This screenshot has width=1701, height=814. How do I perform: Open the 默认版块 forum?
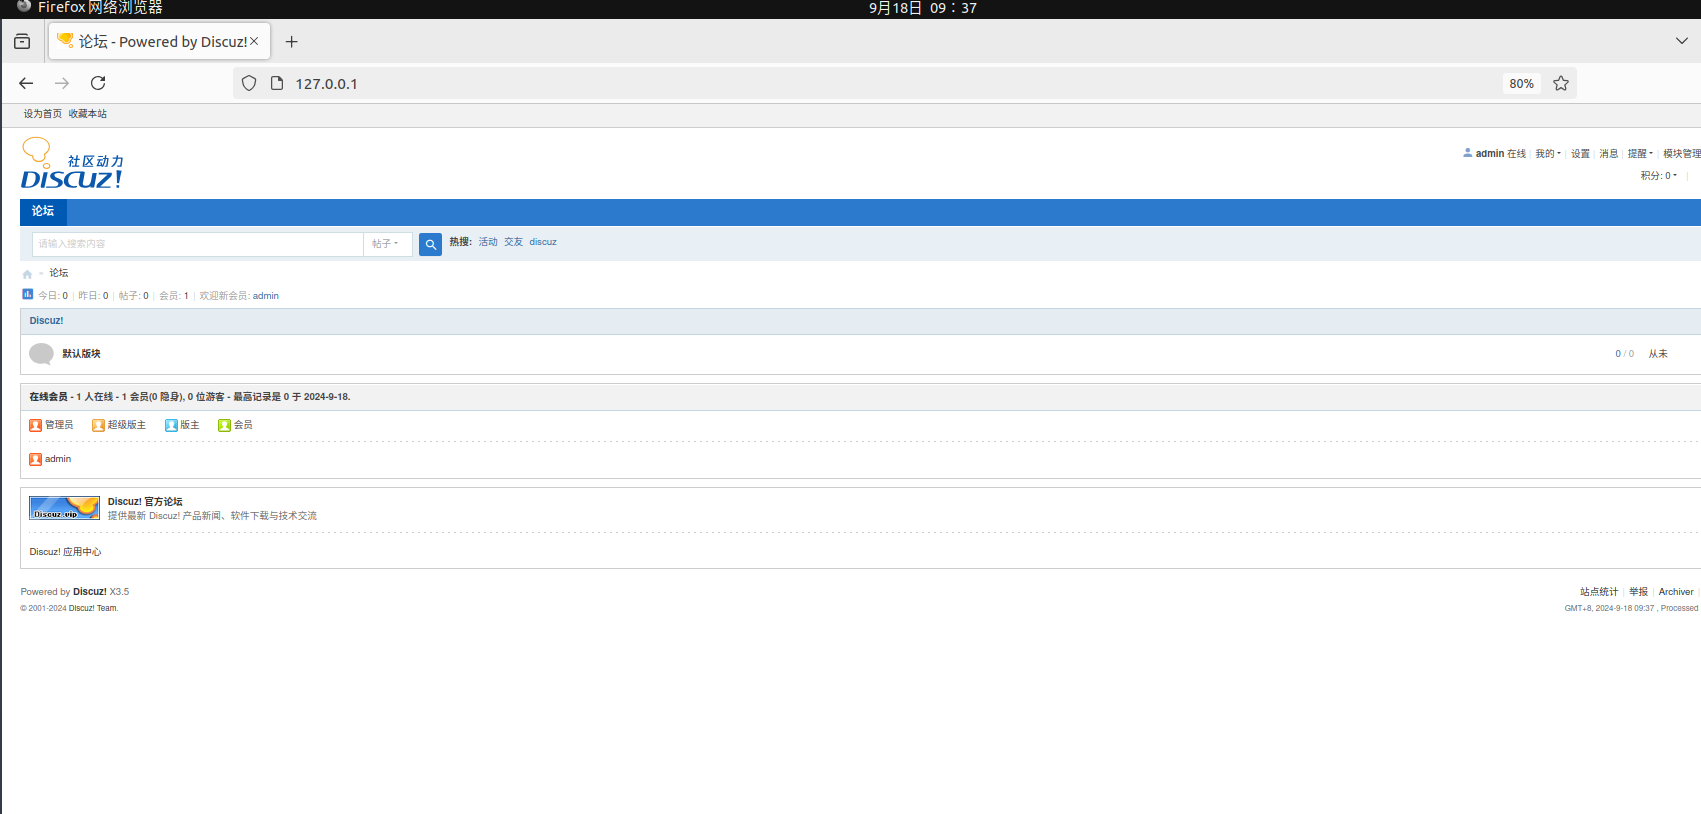[x=81, y=354]
